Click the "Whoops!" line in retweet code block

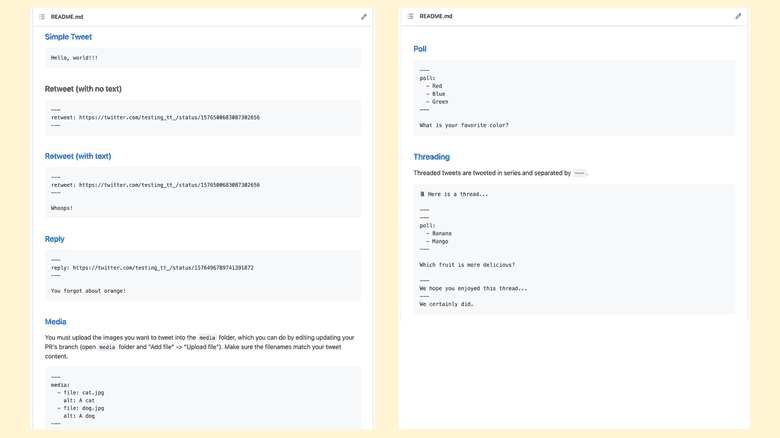click(x=62, y=208)
